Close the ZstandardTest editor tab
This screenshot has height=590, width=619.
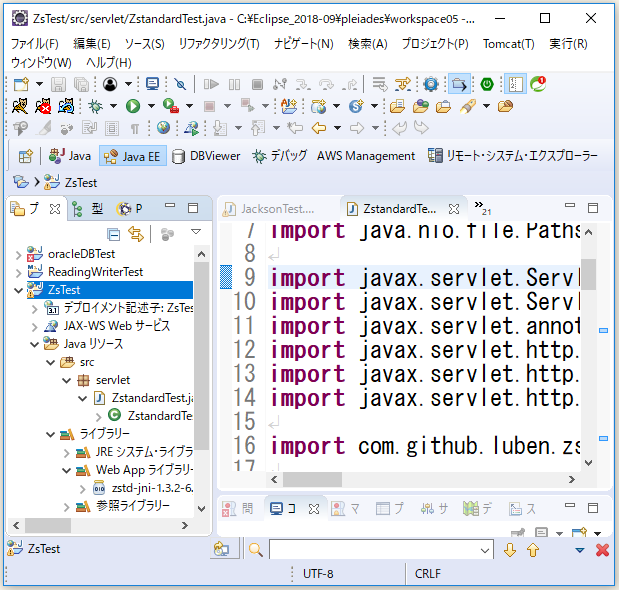[x=454, y=209]
